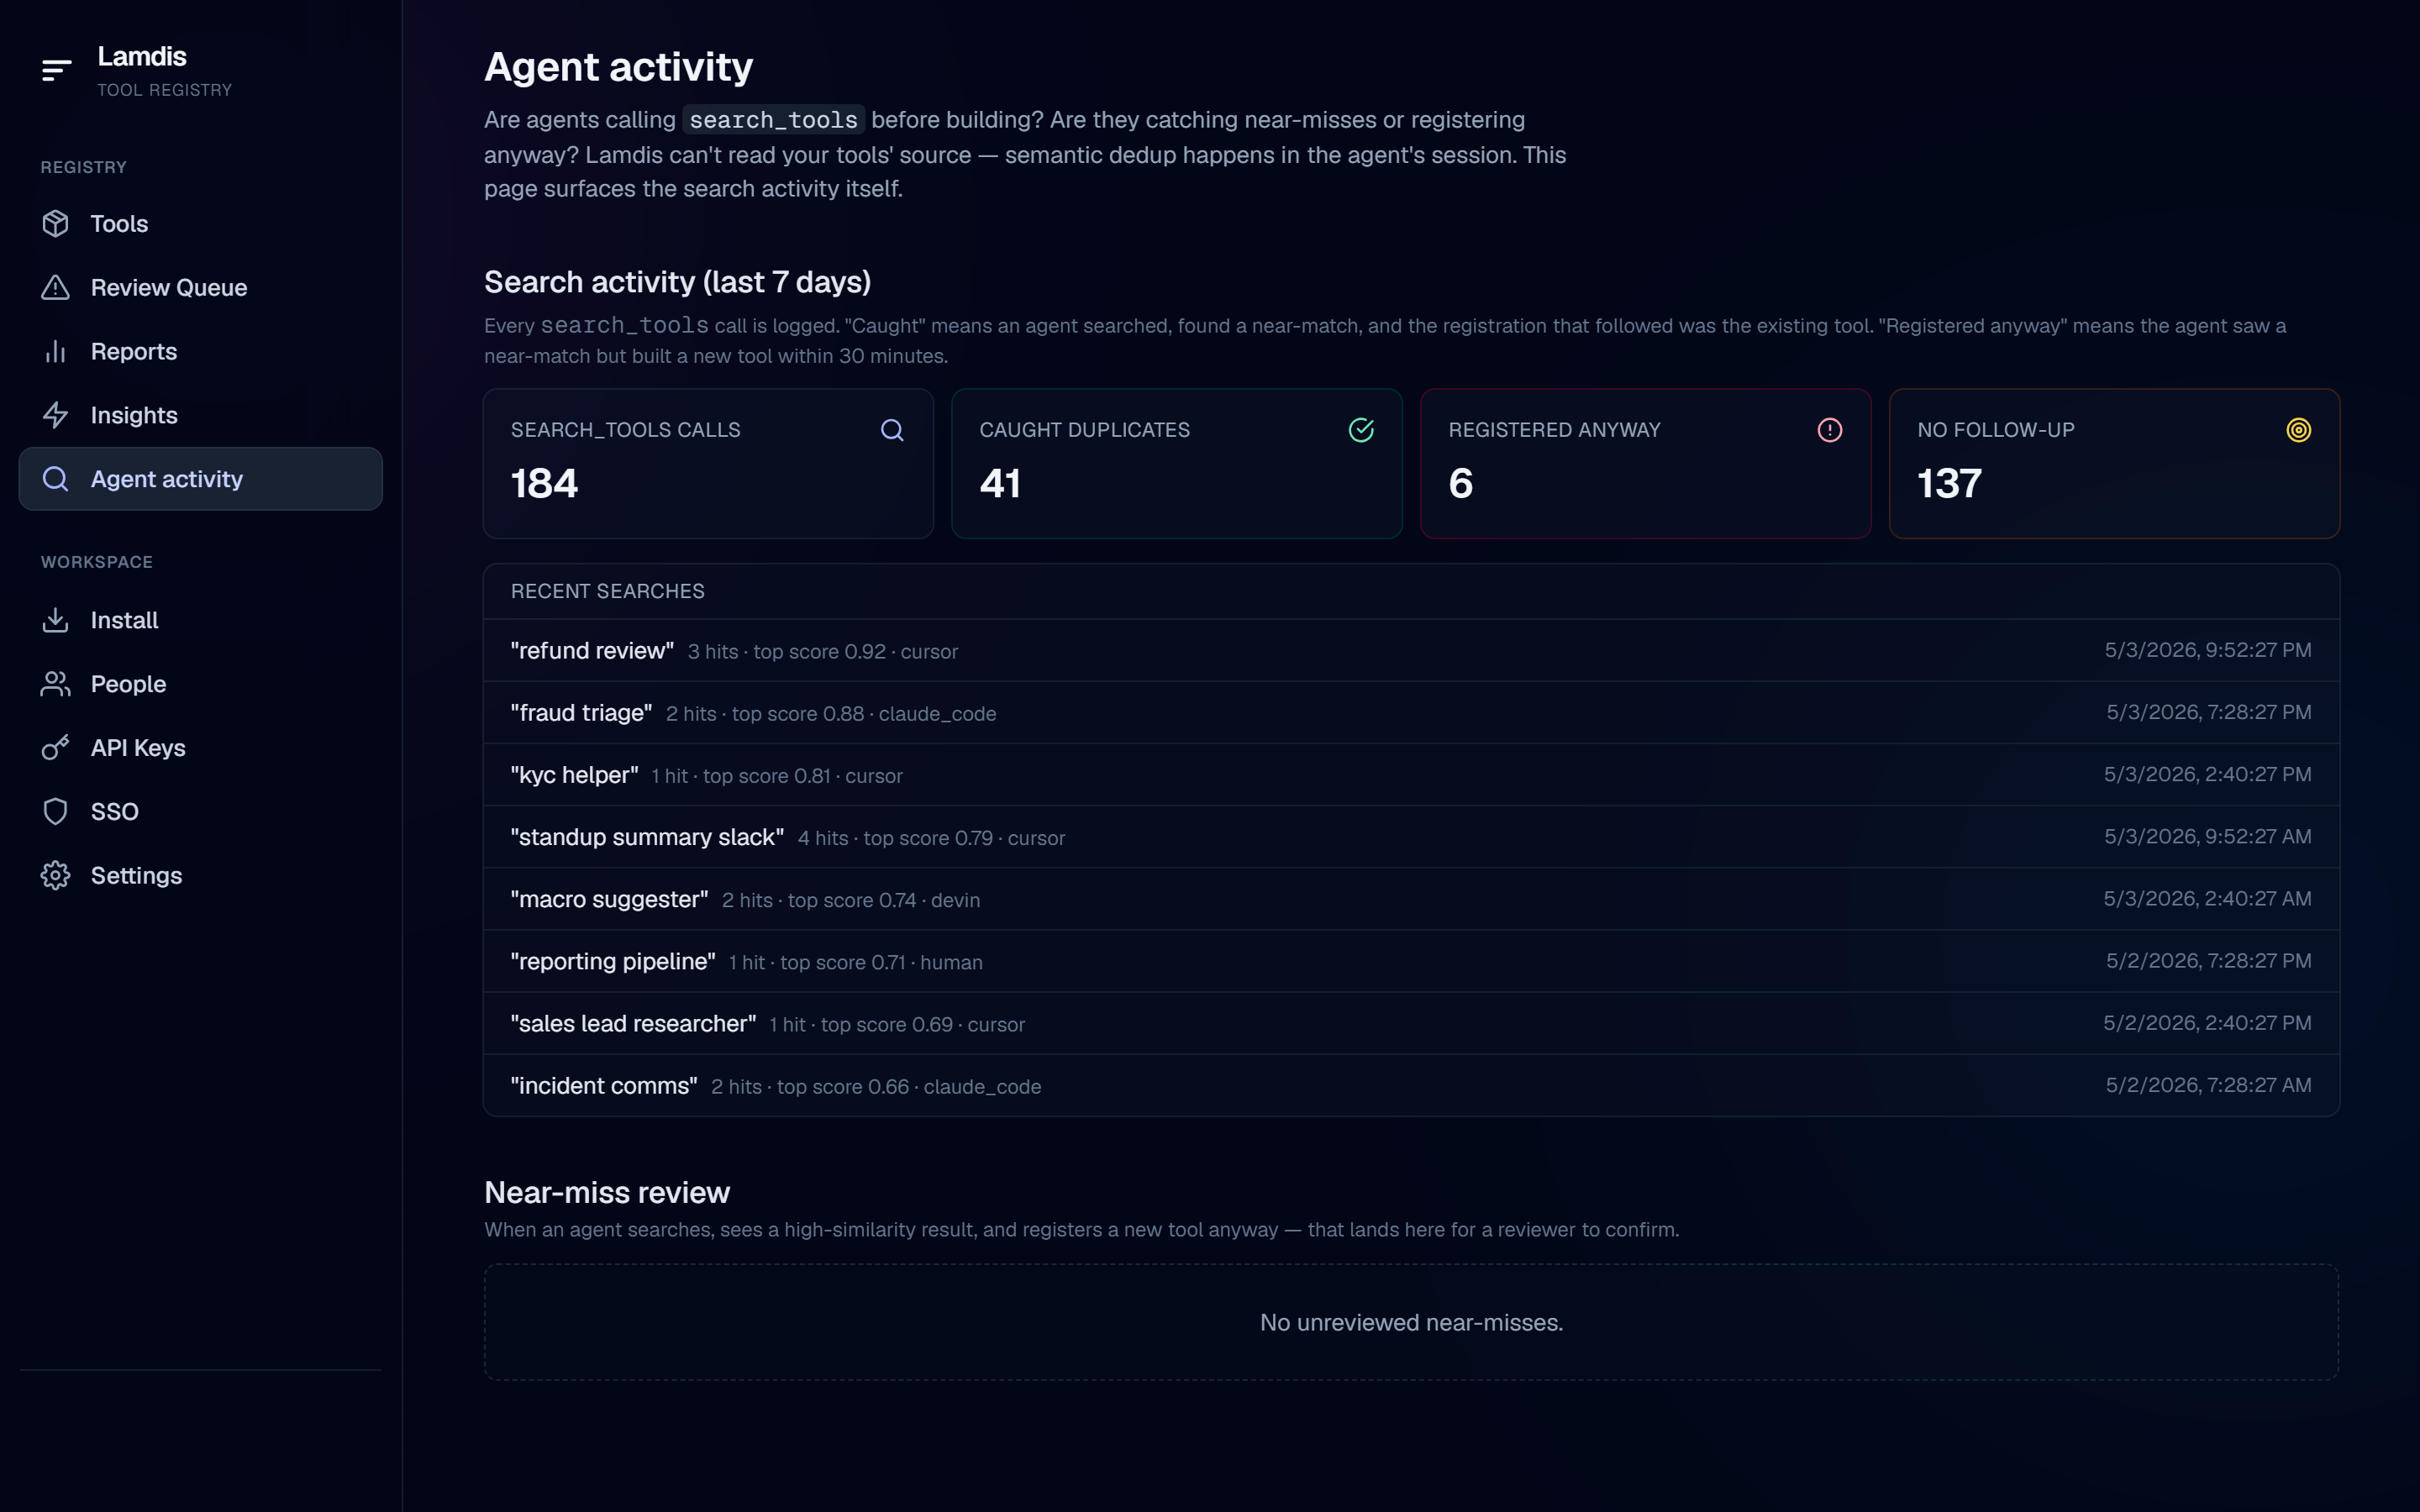This screenshot has height=1512, width=2420.
Task: Click the "reporting pipeline" search row
Action: pyautogui.click(x=1411, y=961)
